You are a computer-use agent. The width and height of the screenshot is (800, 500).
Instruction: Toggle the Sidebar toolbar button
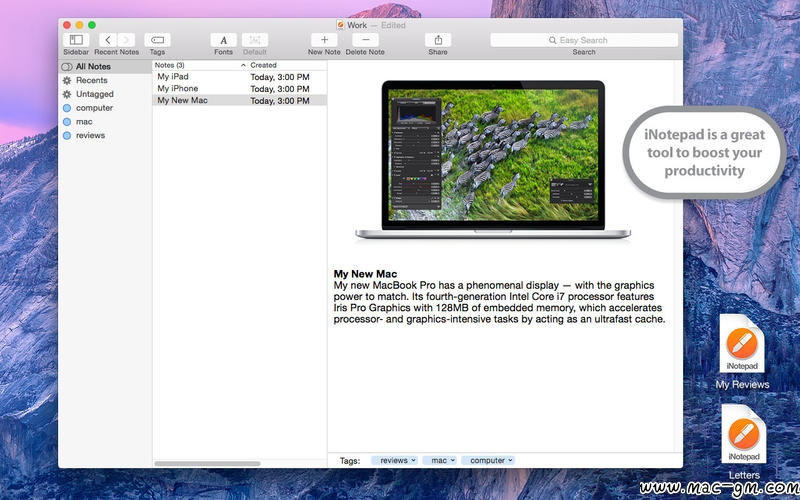[76, 40]
